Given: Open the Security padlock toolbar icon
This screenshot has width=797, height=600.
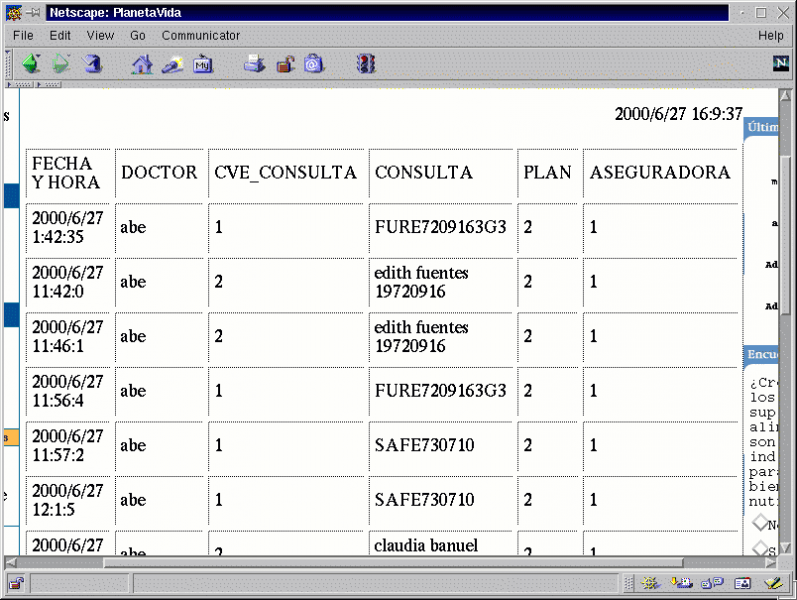Looking at the screenshot, I should [285, 64].
